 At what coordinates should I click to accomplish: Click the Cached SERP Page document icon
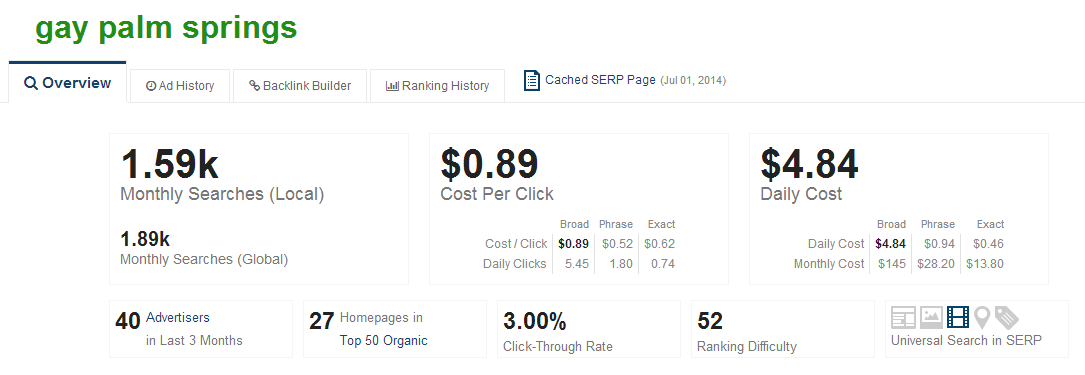coord(531,80)
